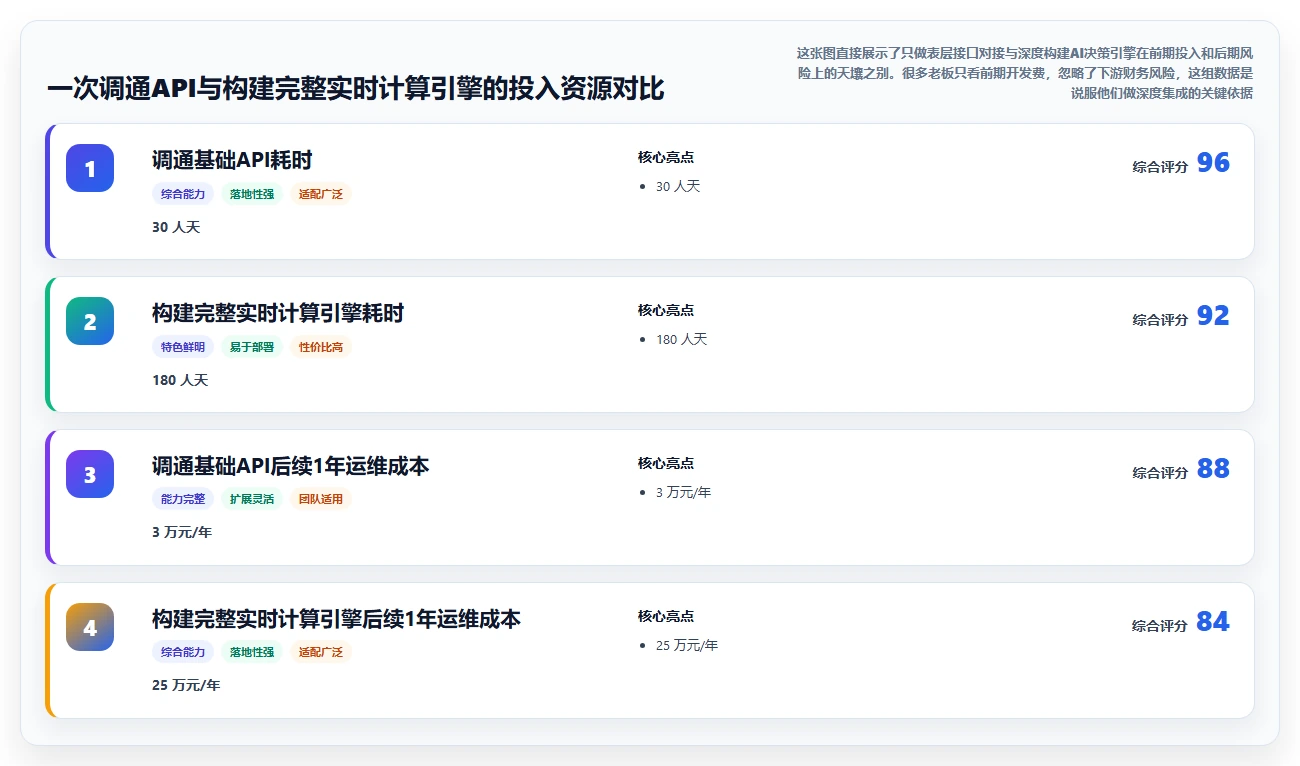Click the score number 84

1213,622
